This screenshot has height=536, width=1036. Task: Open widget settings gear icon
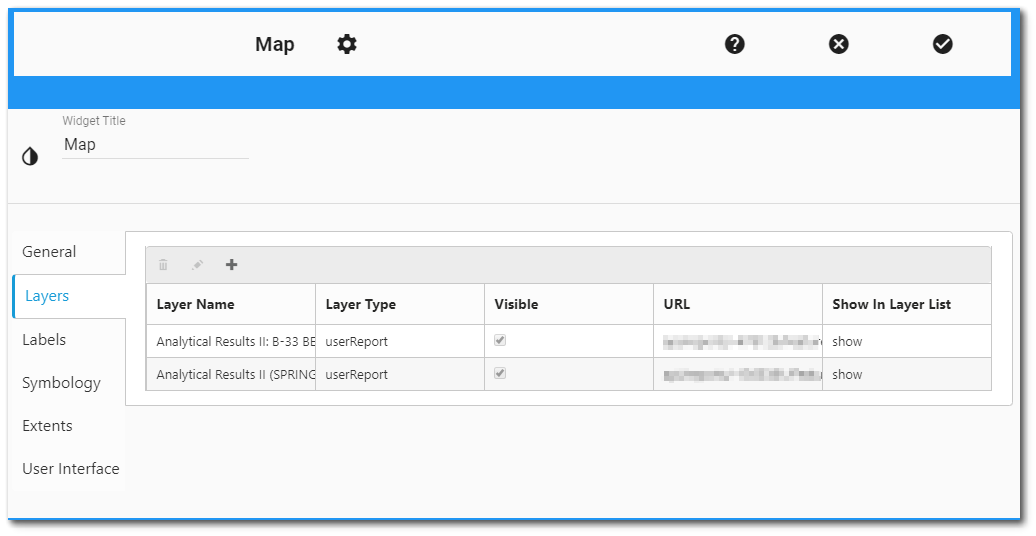pyautogui.click(x=347, y=44)
